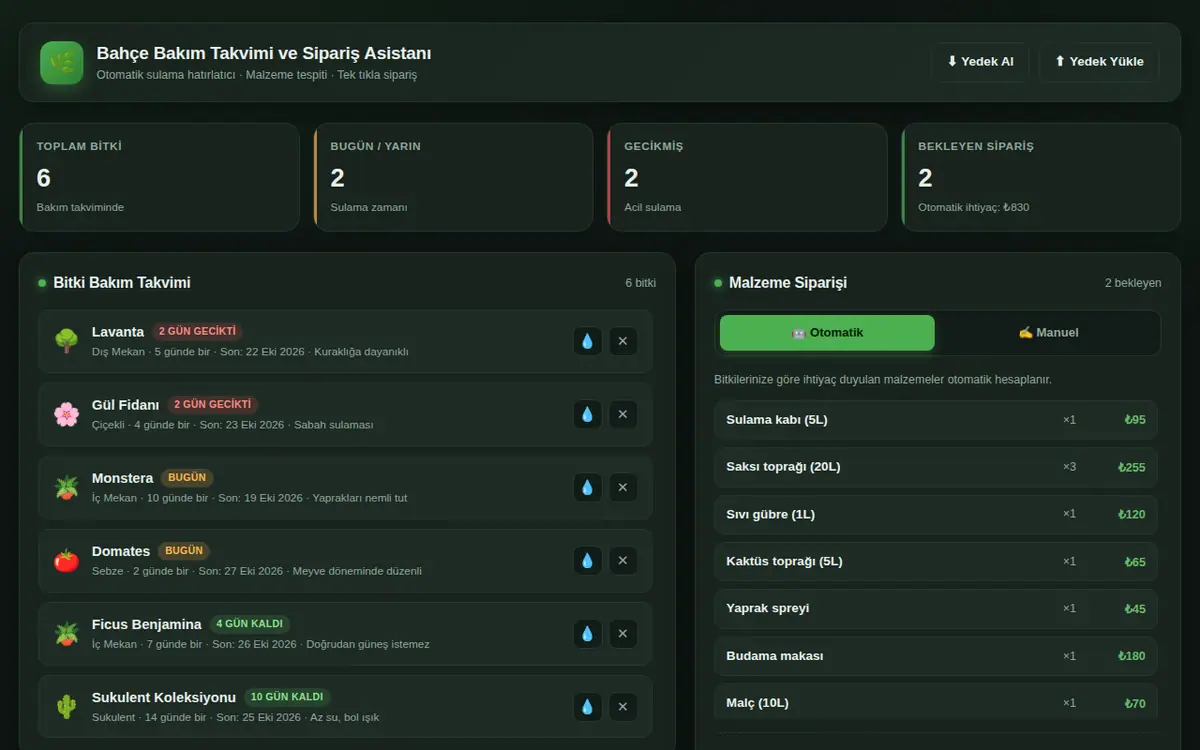Remove Lavanta using its X icon
This screenshot has width=1200, height=750.
tap(623, 341)
